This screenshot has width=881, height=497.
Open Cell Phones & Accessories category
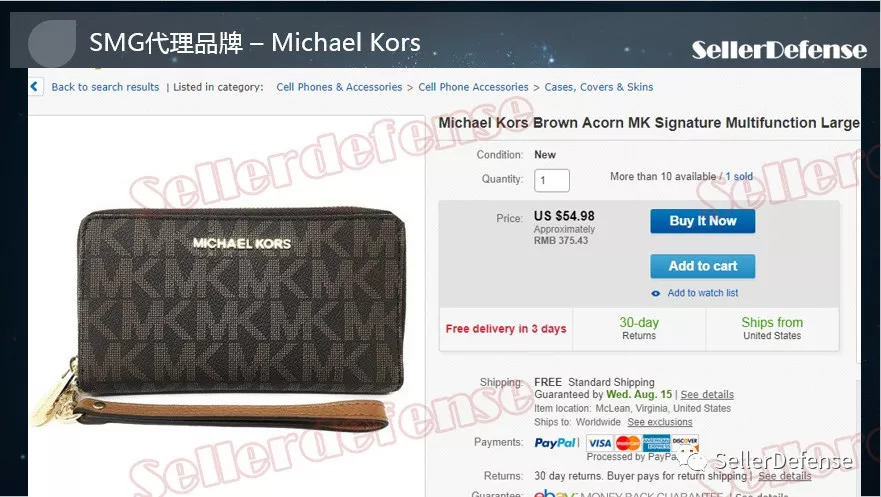click(339, 87)
